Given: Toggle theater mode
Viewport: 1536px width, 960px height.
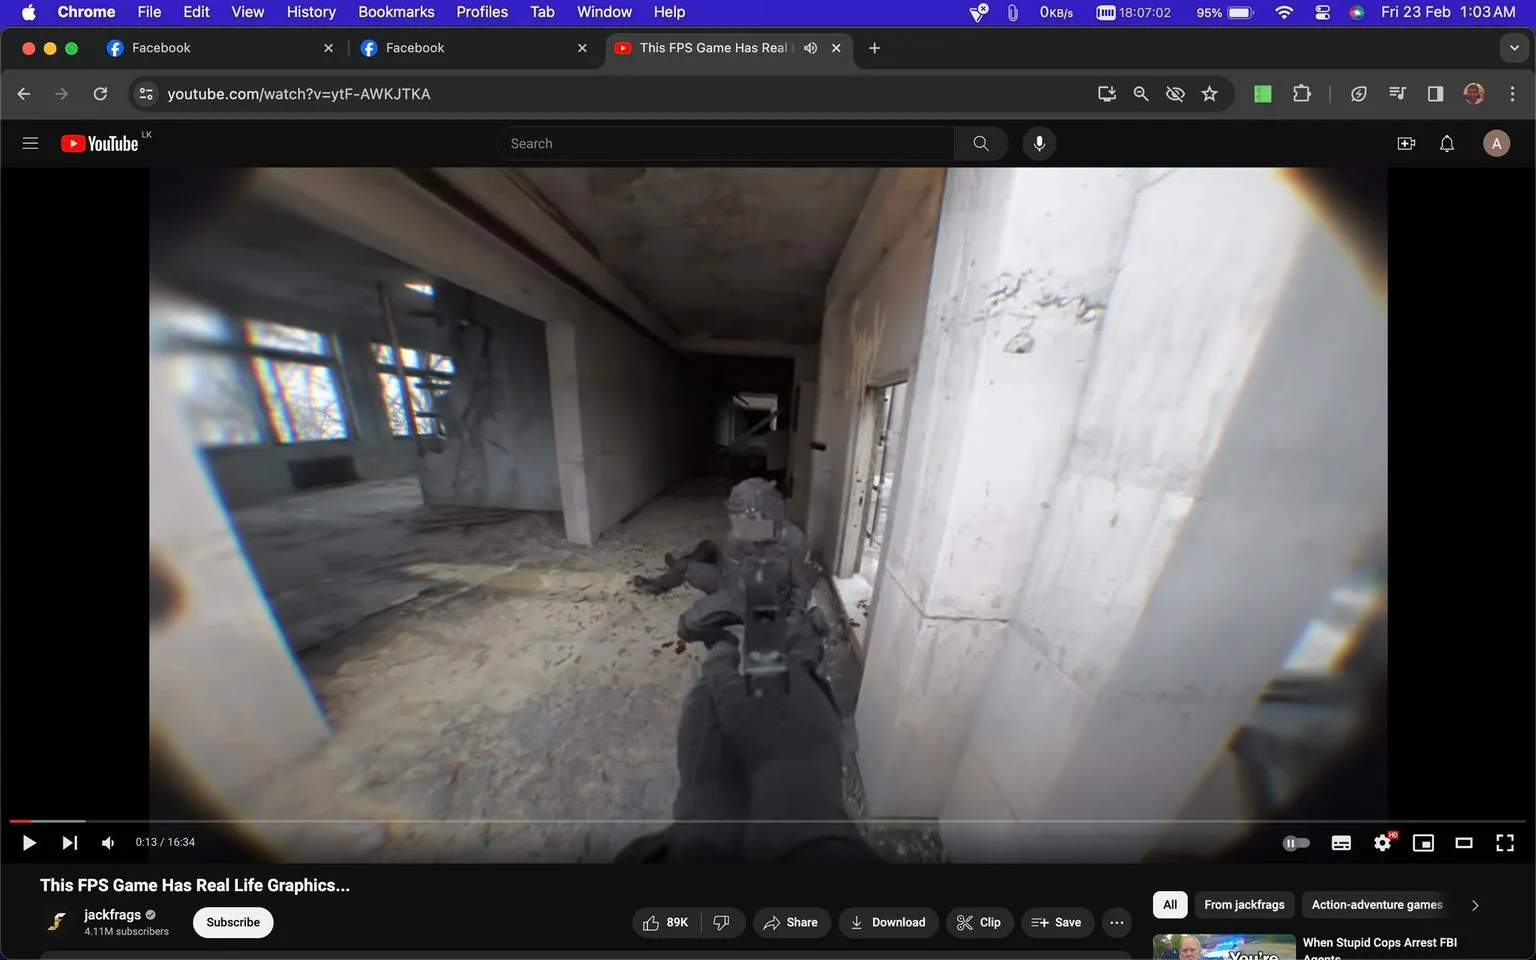Looking at the screenshot, I should pyautogui.click(x=1464, y=843).
